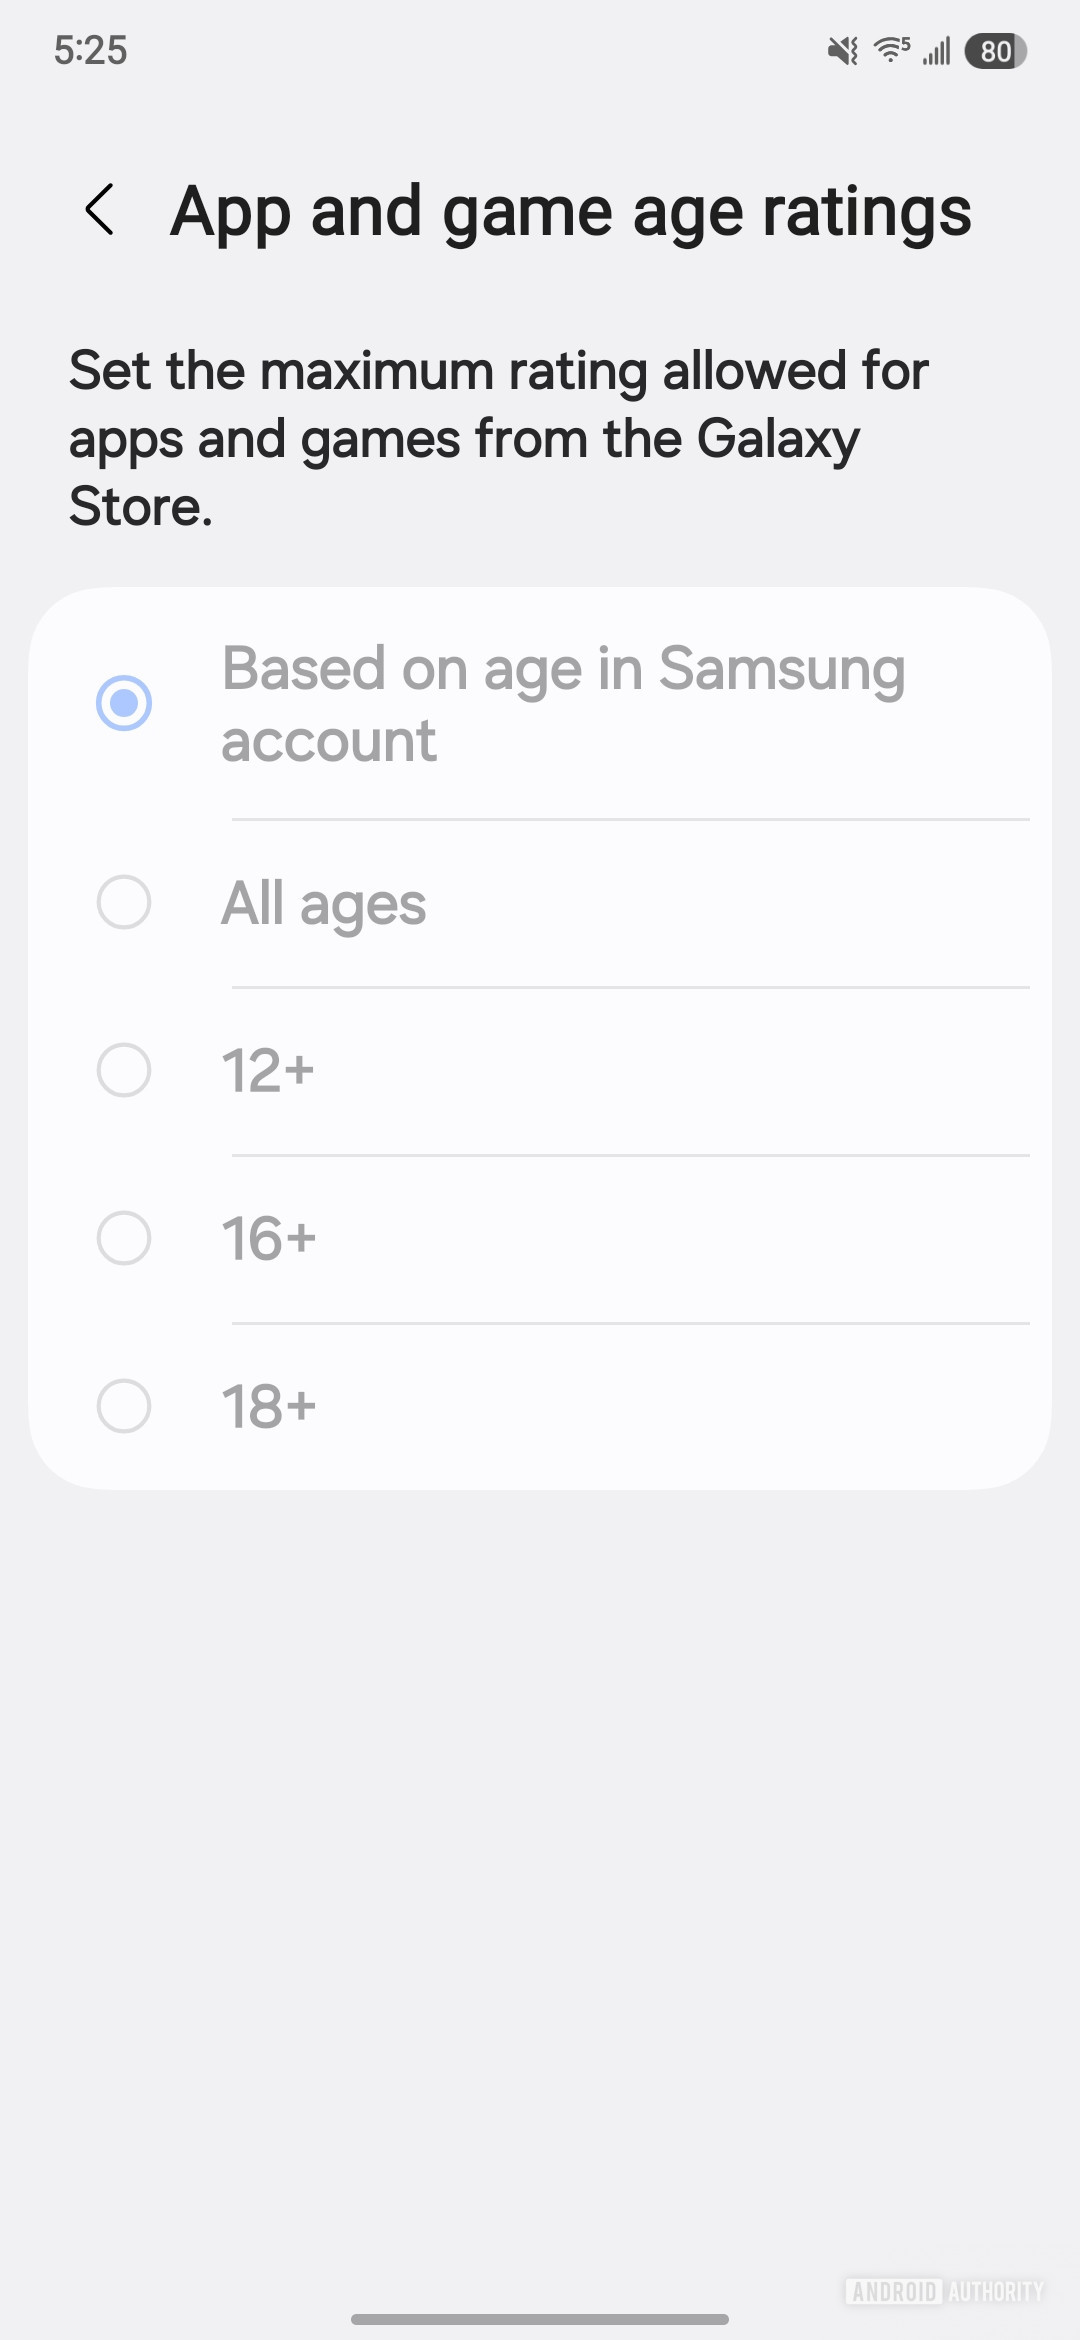Tap the "18+" rating label
Screen dimensions: 1080x2340
click(269, 1407)
